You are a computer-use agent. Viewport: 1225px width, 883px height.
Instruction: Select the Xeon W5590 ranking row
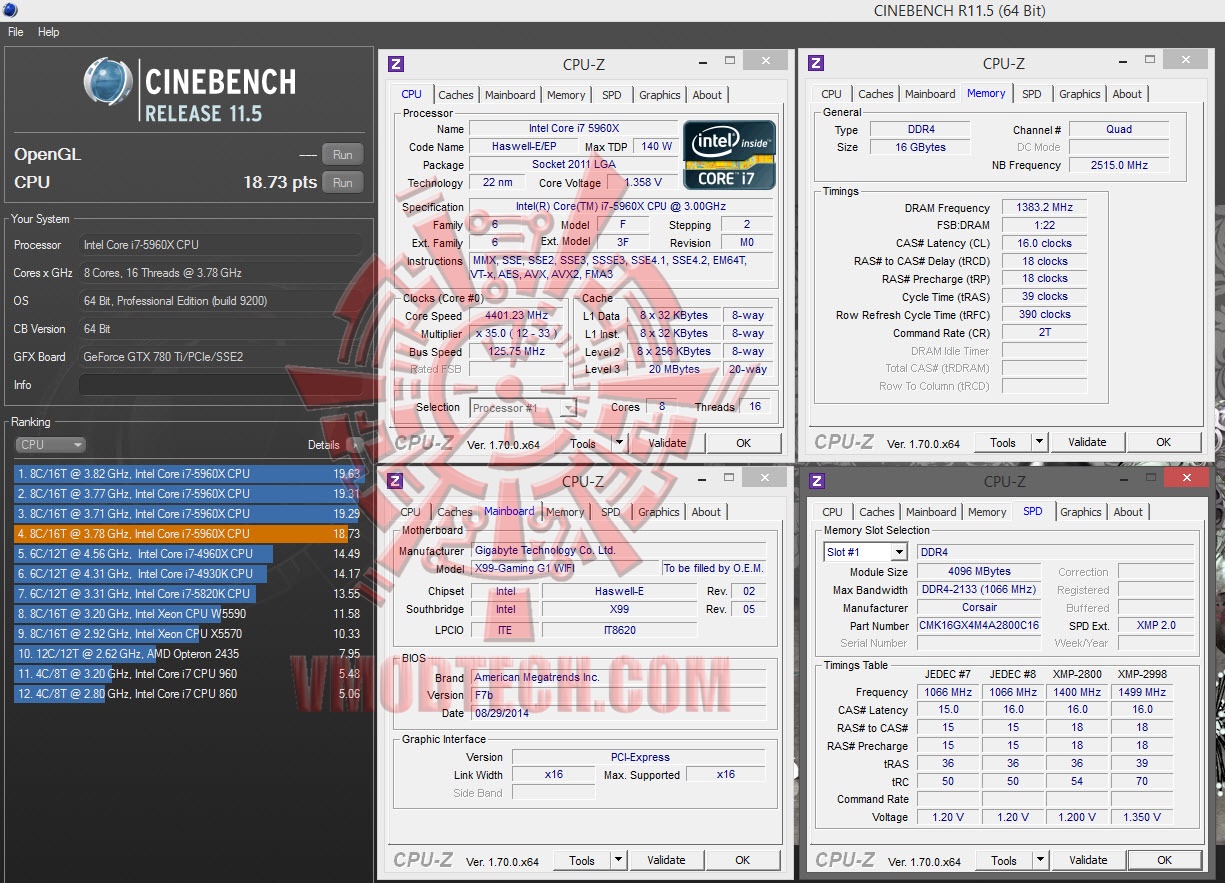pyautogui.click(x=188, y=614)
